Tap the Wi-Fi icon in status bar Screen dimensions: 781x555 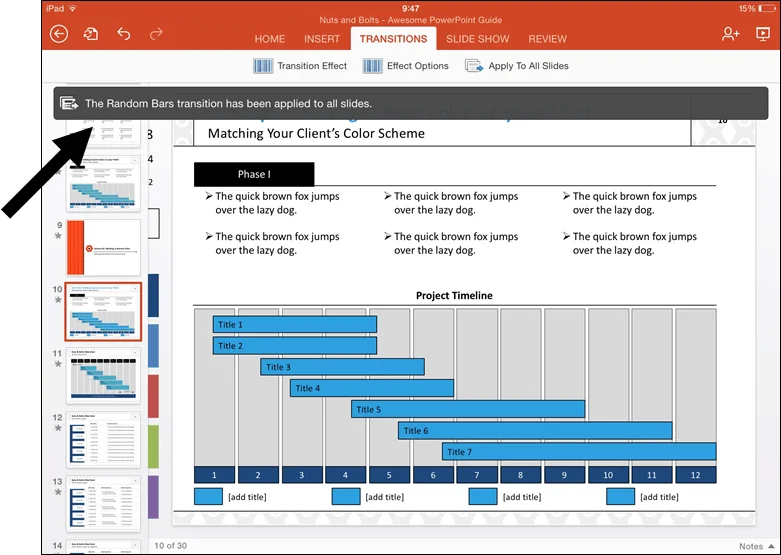73,8
